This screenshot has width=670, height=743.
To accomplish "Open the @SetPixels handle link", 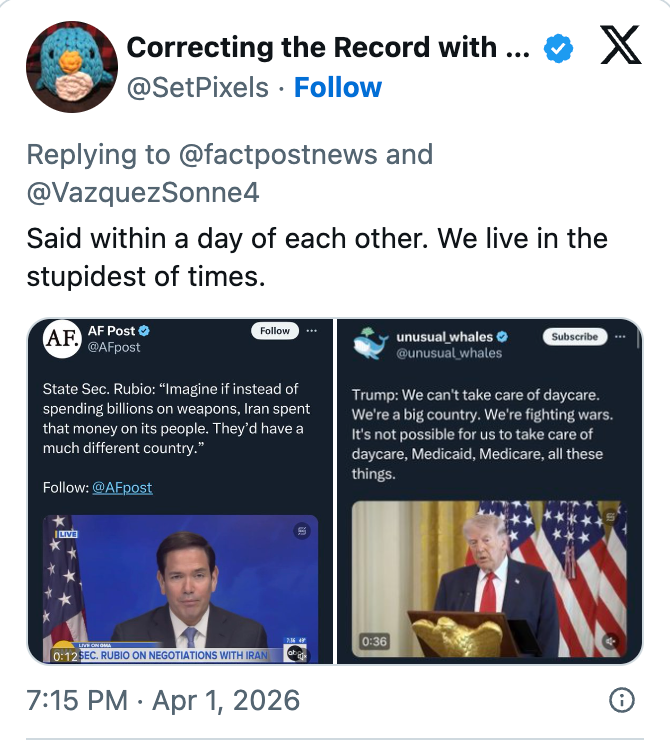I will coord(197,87).
